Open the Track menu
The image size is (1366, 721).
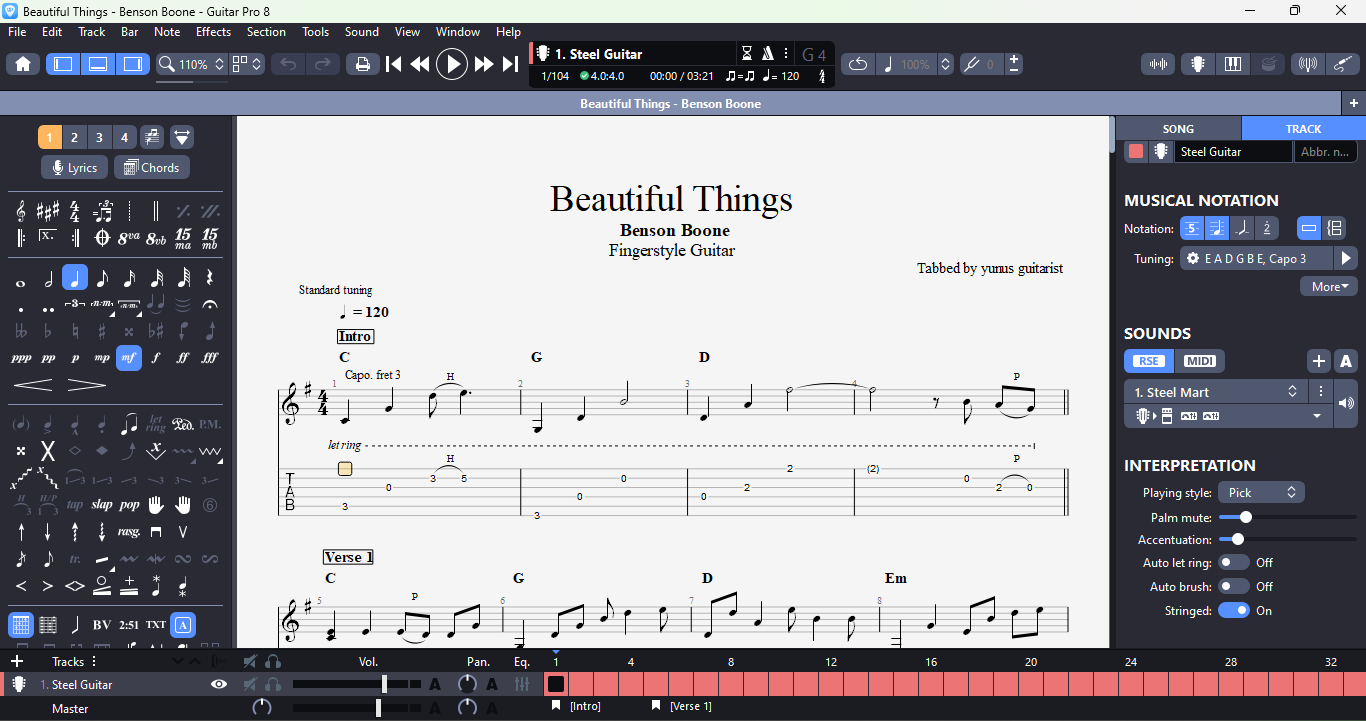click(92, 32)
